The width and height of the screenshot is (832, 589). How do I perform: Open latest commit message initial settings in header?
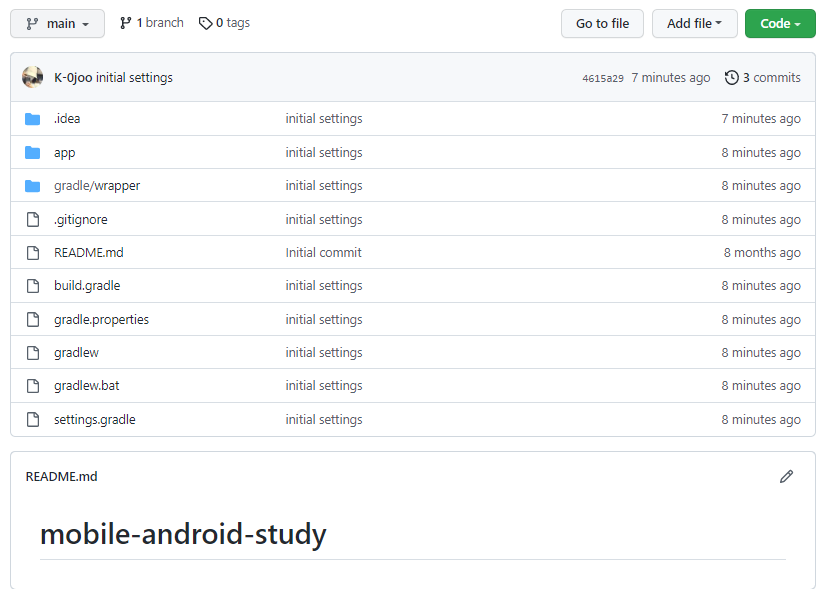click(134, 77)
